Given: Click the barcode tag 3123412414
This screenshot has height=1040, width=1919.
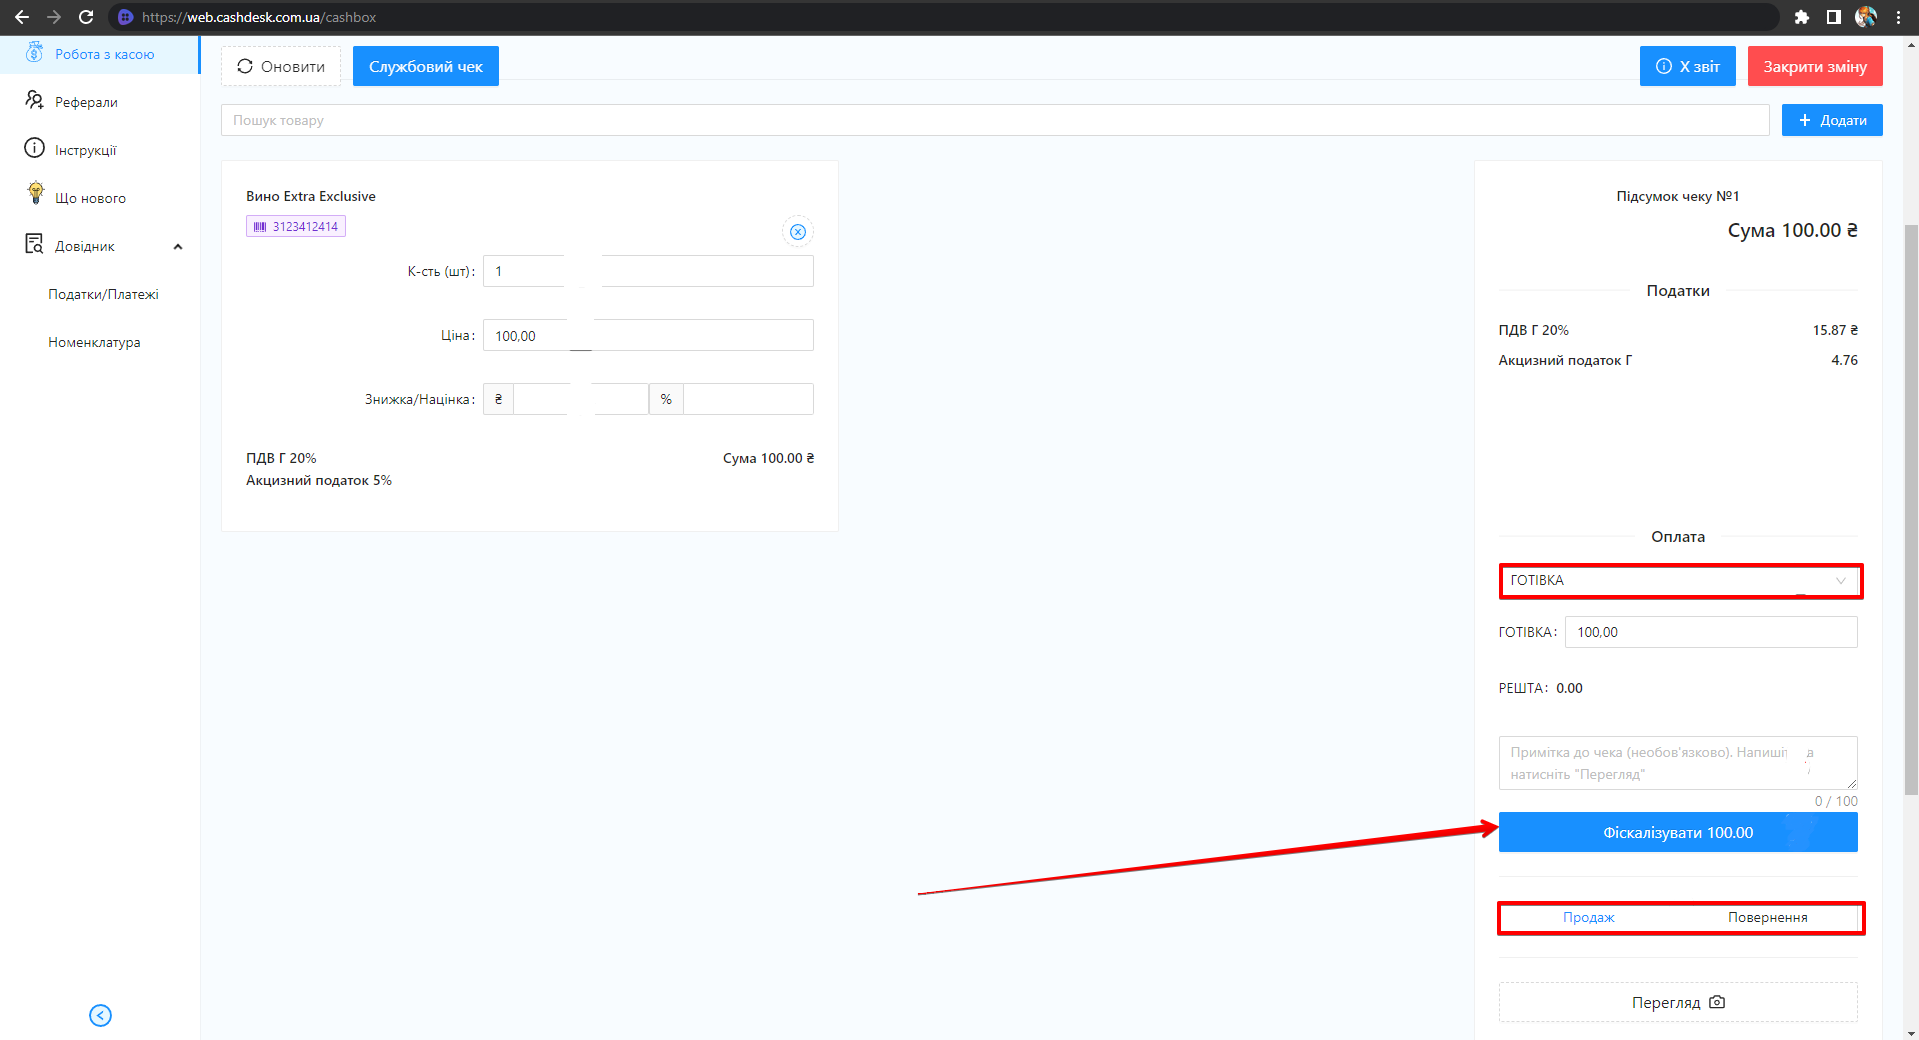Looking at the screenshot, I should (296, 227).
